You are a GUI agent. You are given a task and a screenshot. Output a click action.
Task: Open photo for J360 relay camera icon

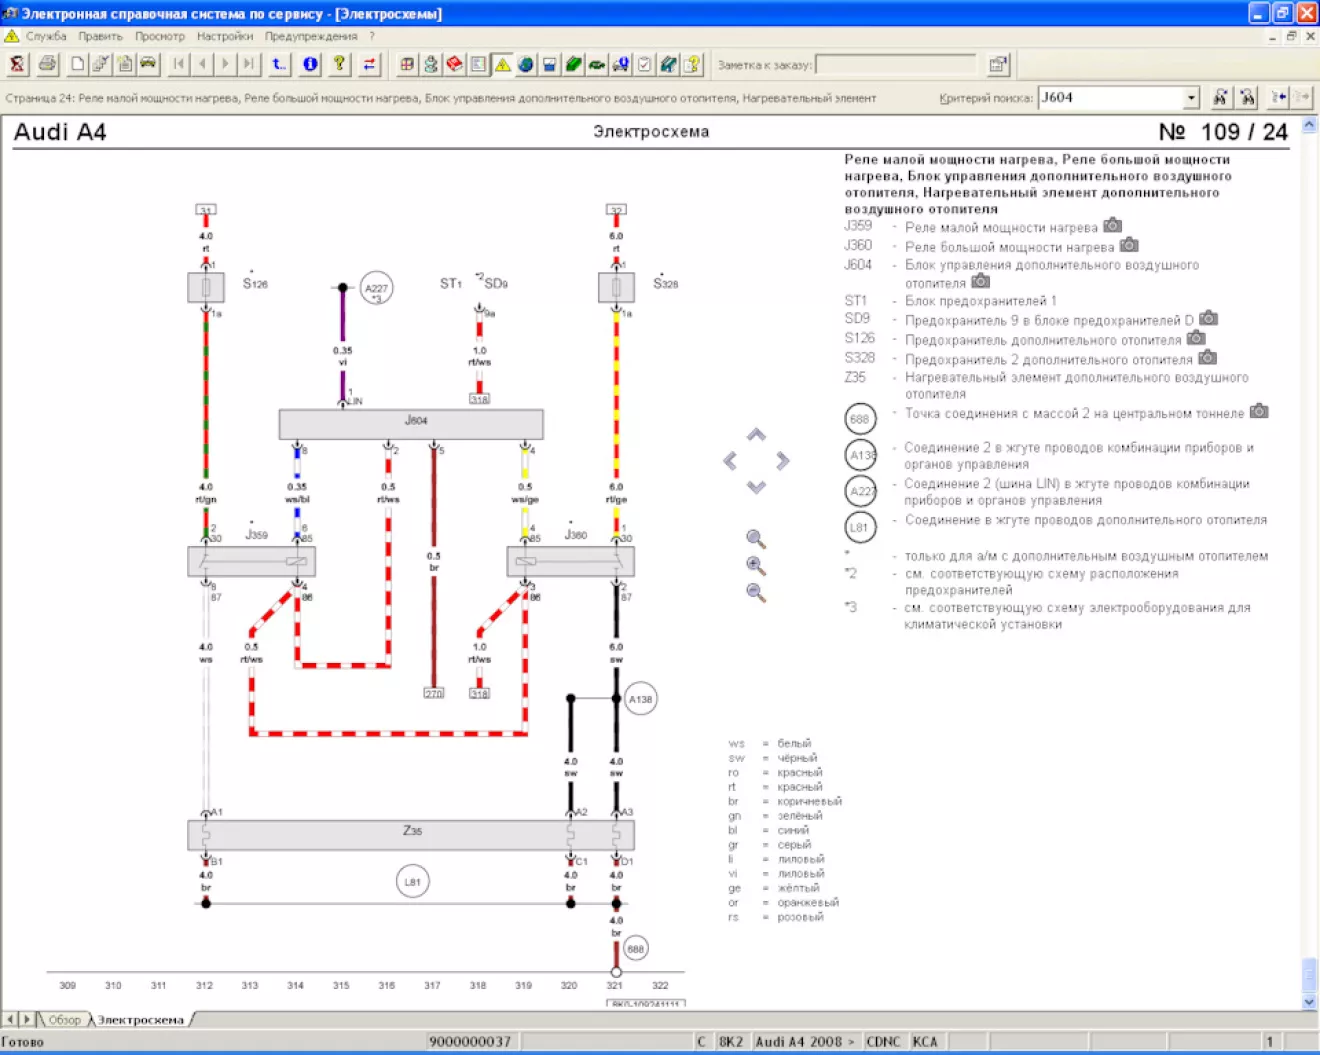[x=1129, y=245]
